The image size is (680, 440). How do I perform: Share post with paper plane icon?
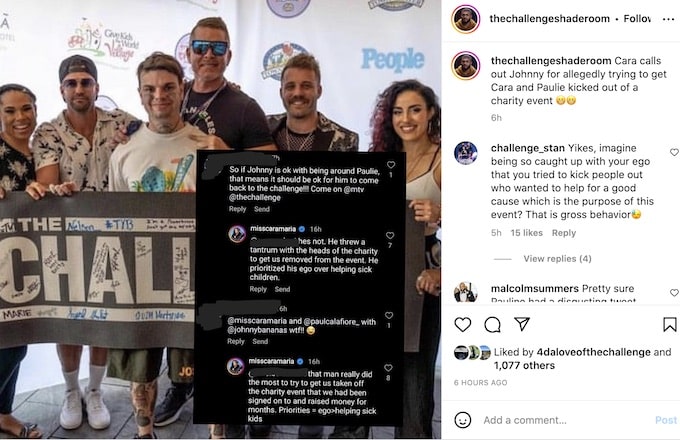click(522, 324)
